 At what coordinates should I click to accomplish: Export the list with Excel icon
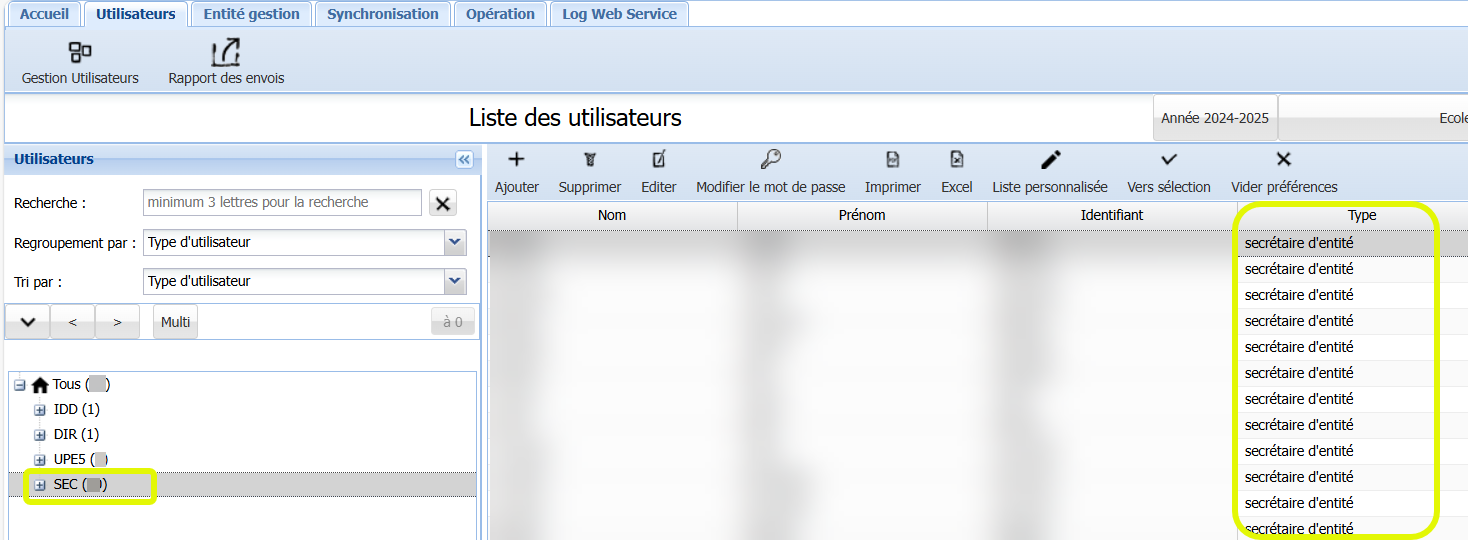click(x=956, y=160)
